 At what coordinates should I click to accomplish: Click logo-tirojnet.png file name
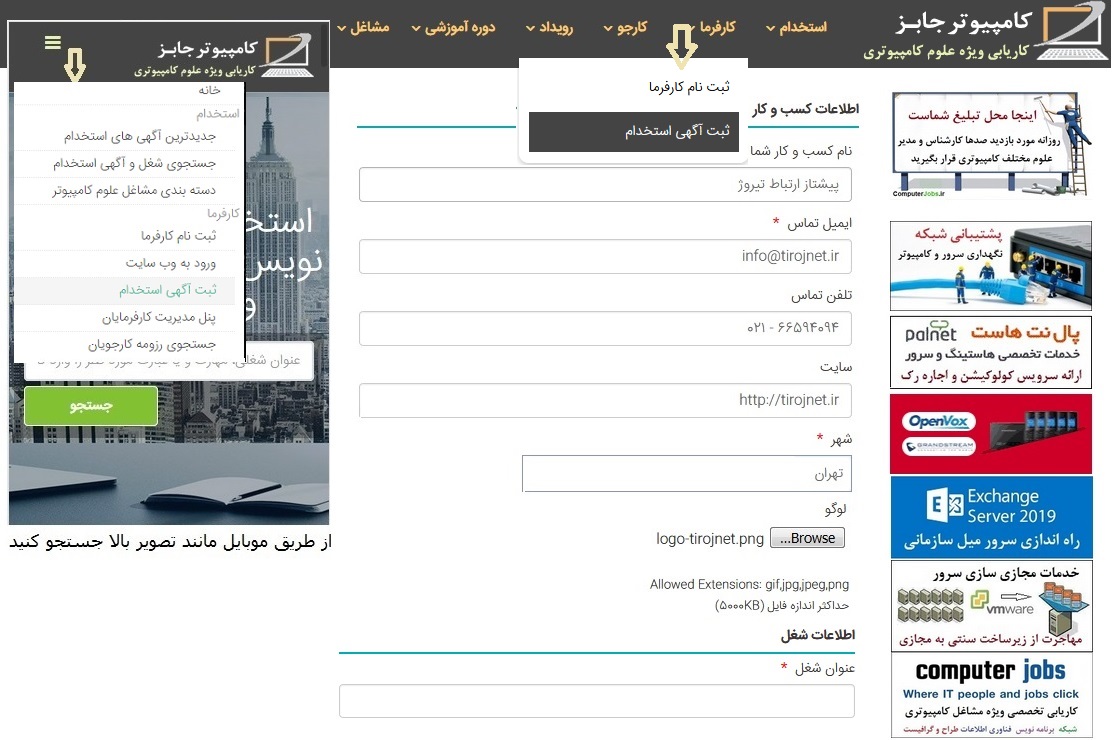[x=710, y=539]
